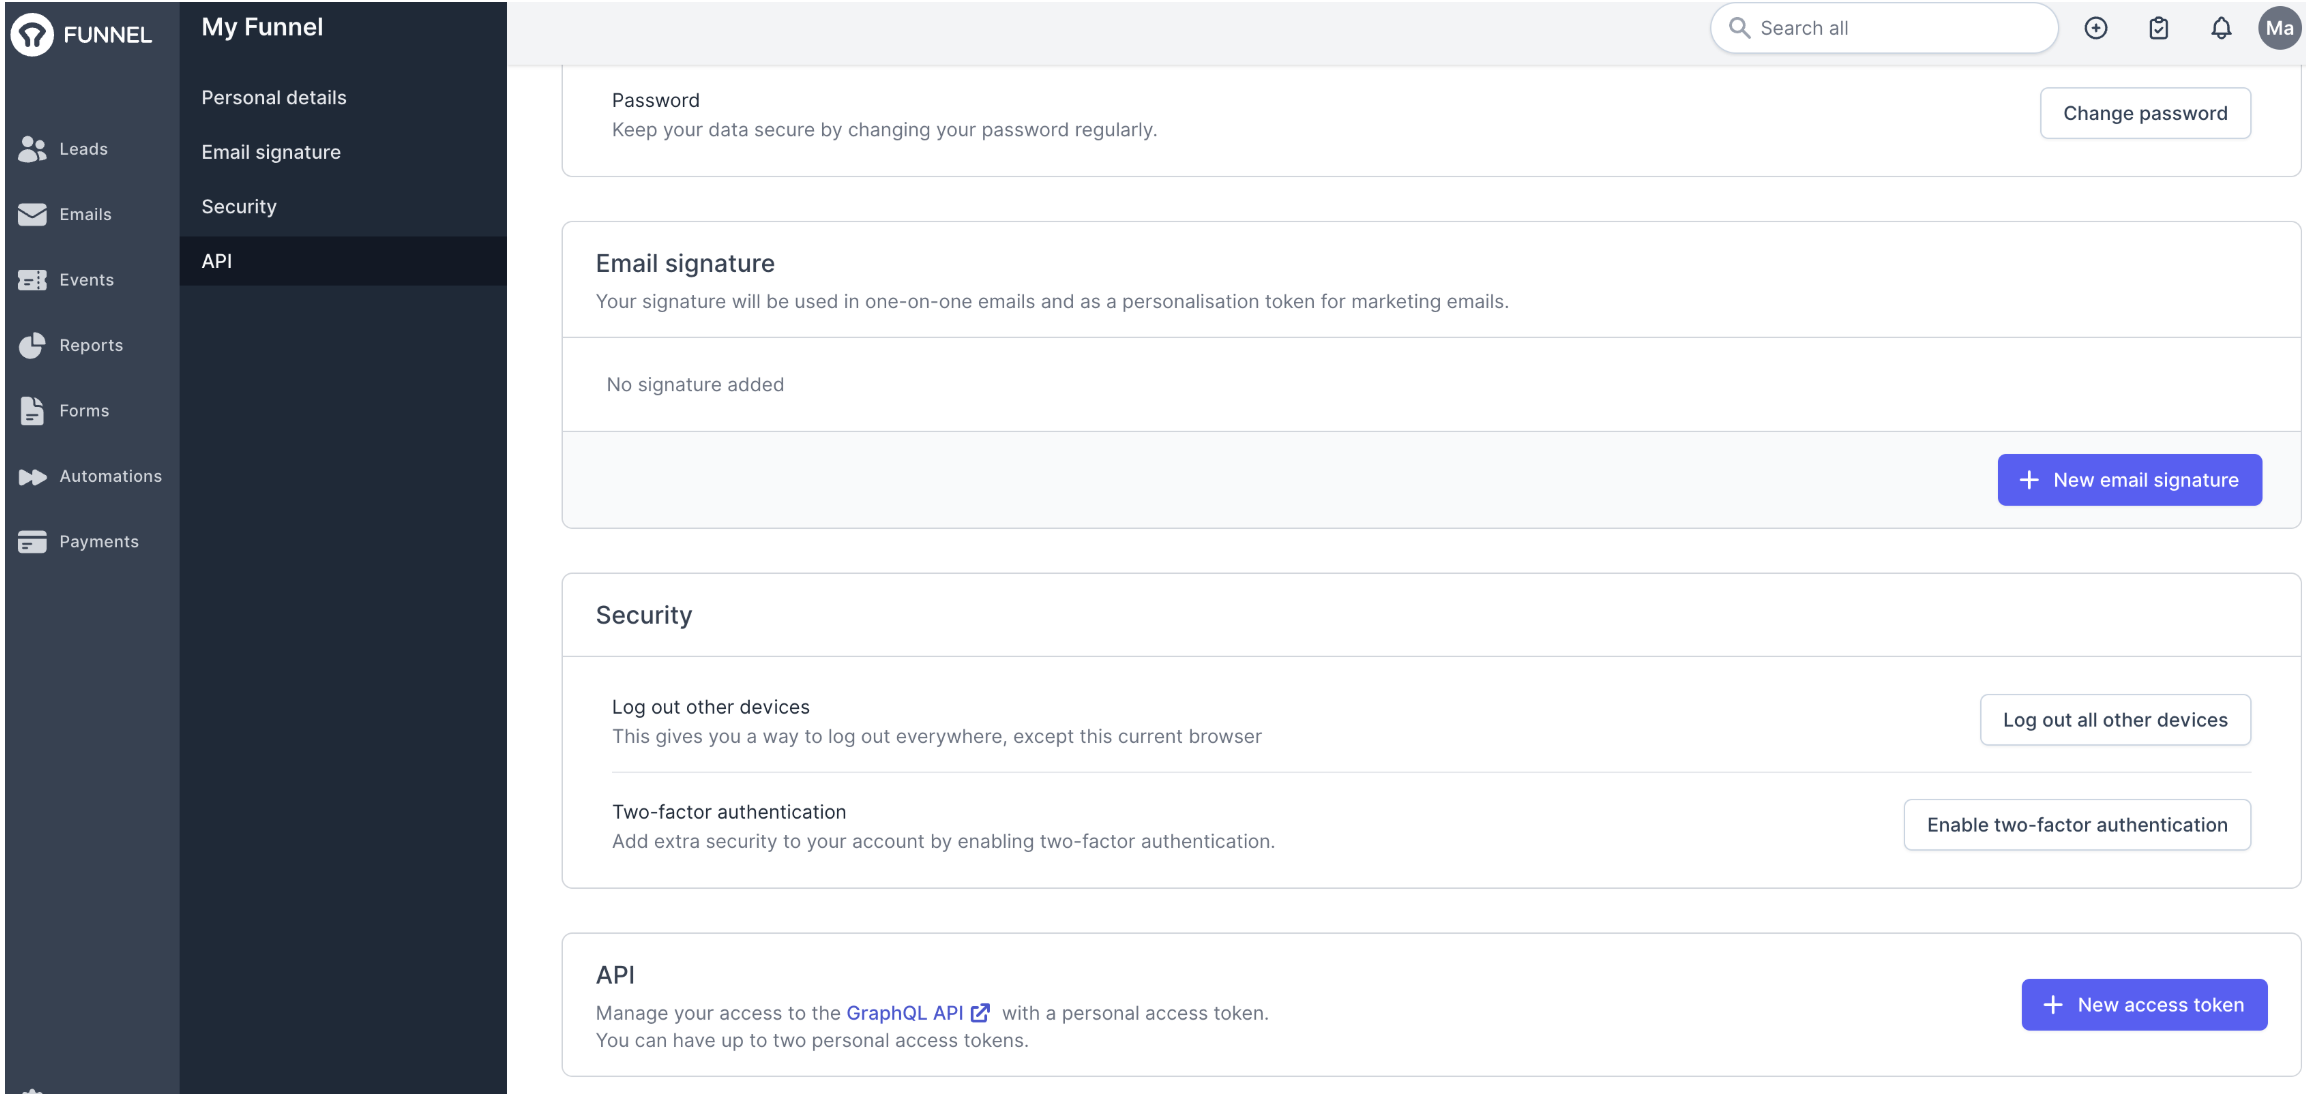Add a New email signature
Image resolution: width=2306 pixels, height=1094 pixels.
pos(2129,480)
